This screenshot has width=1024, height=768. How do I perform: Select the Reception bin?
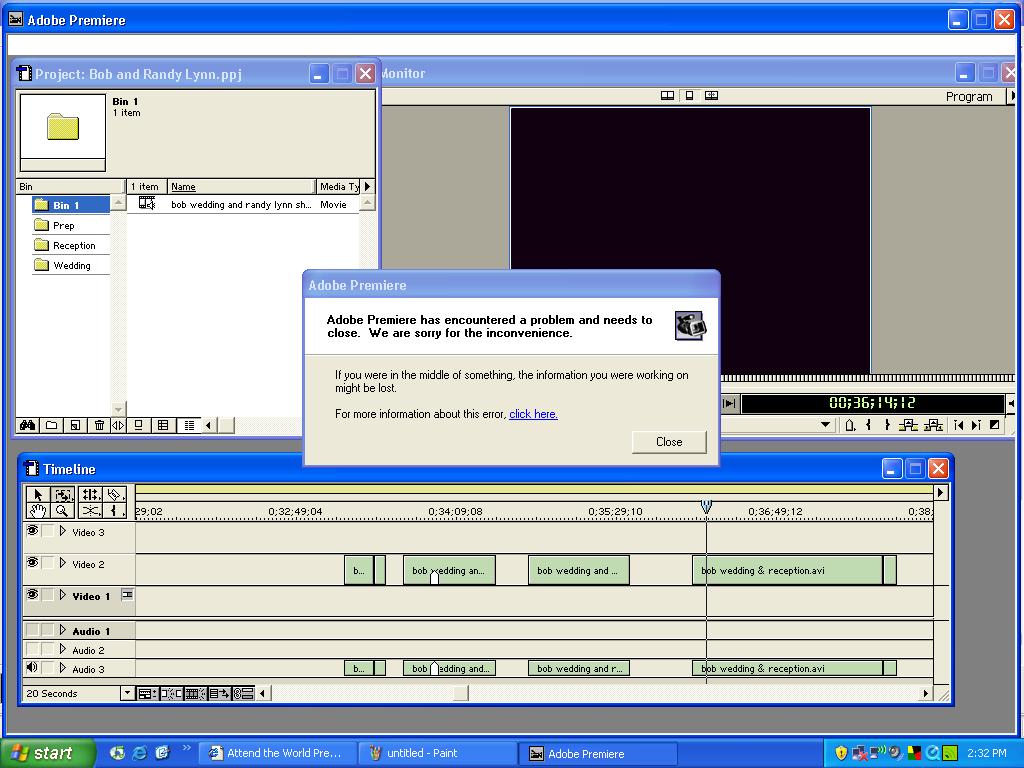(x=71, y=246)
